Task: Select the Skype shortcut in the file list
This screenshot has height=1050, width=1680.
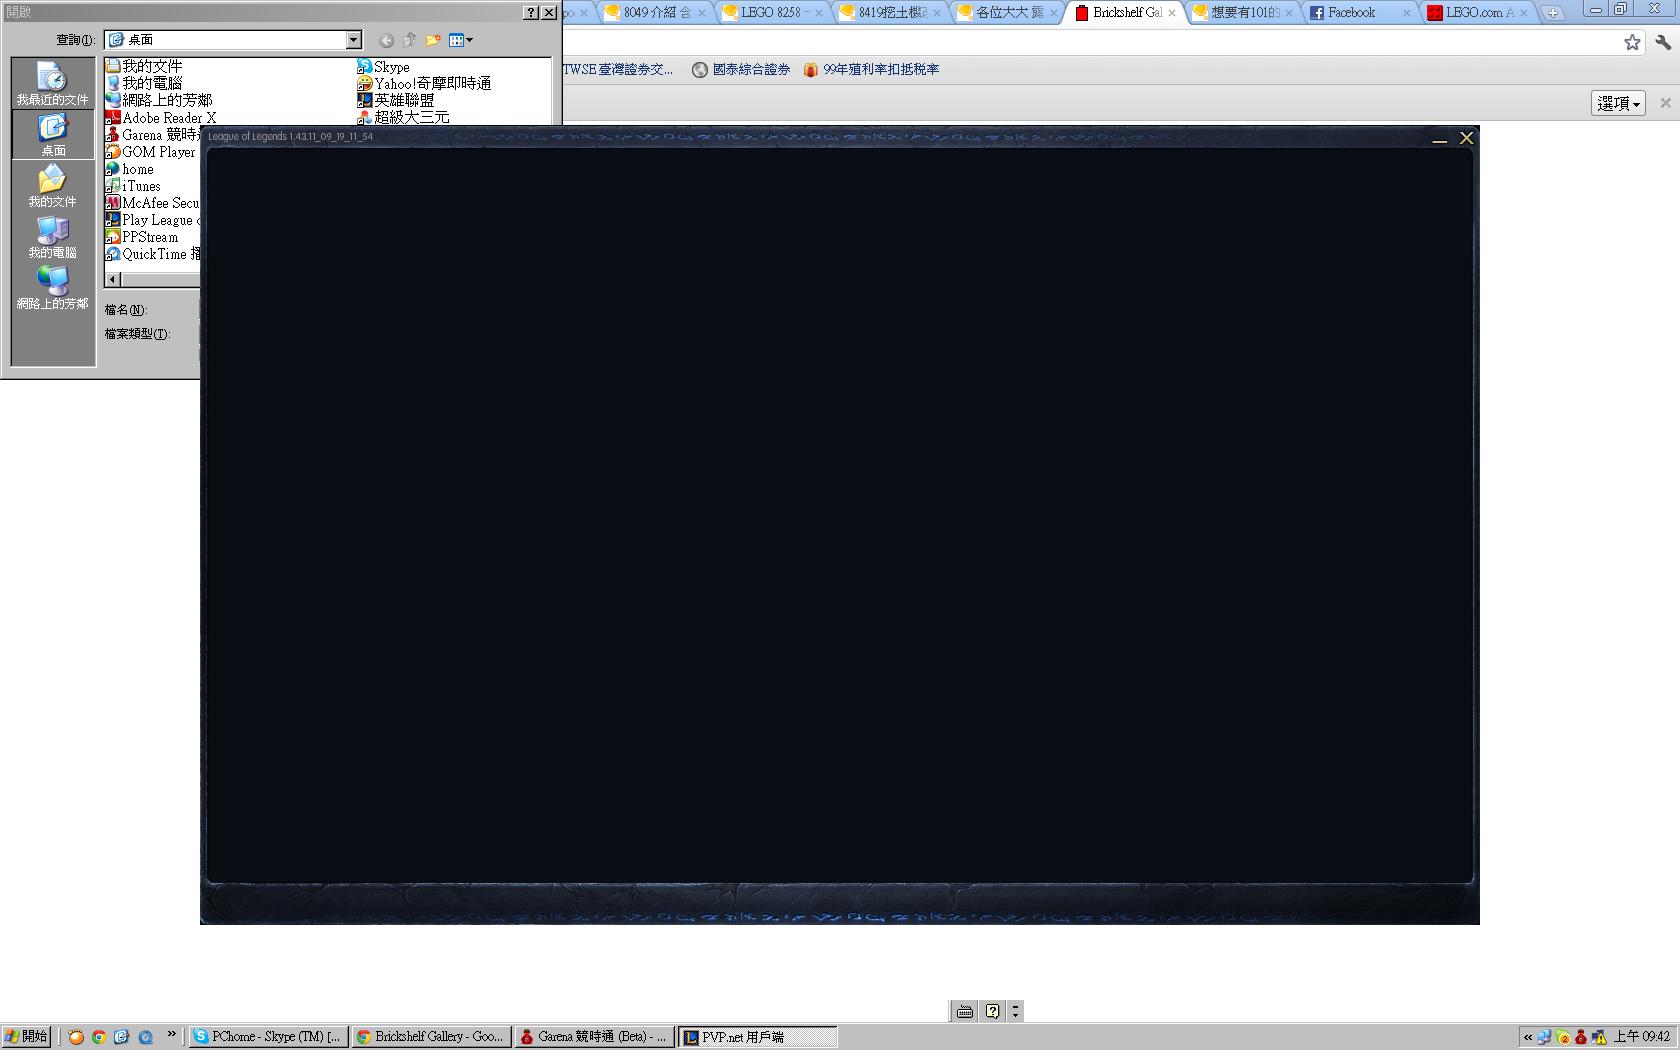Action: [384, 66]
